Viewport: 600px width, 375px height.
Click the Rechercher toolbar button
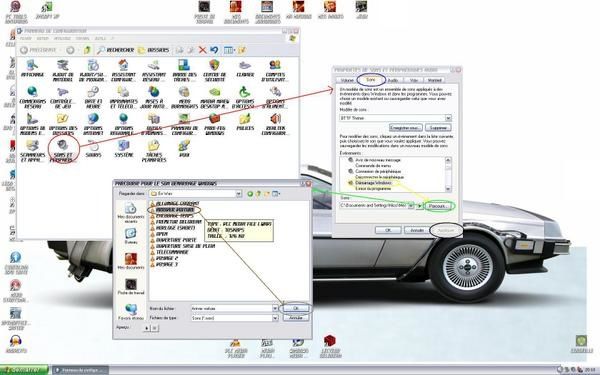coord(115,50)
